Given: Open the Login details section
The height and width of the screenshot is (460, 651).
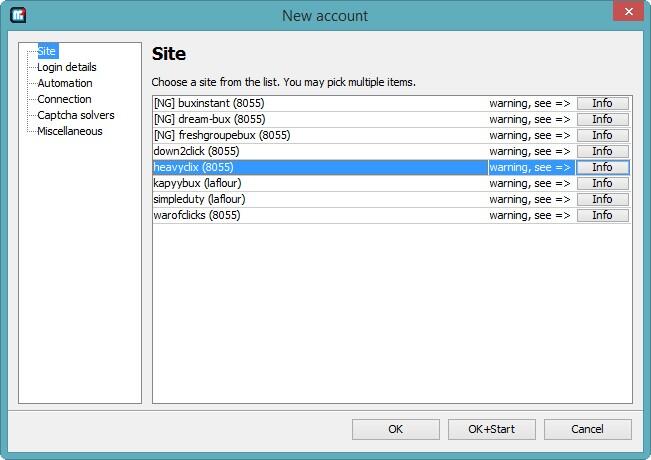Looking at the screenshot, I should 66,67.
